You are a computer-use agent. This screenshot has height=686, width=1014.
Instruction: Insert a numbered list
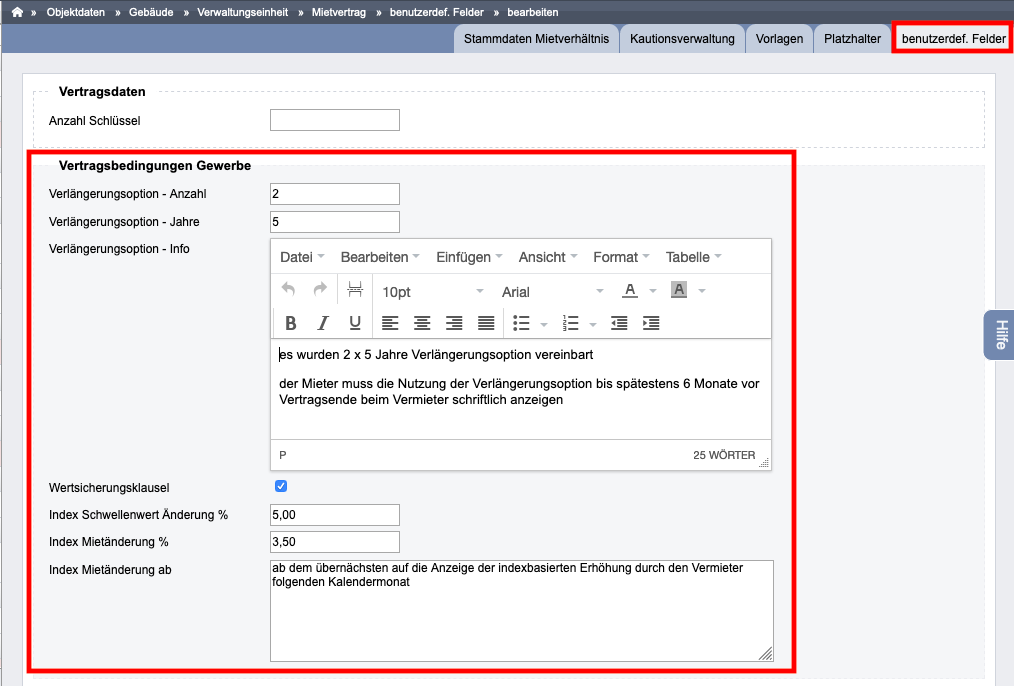pos(570,323)
